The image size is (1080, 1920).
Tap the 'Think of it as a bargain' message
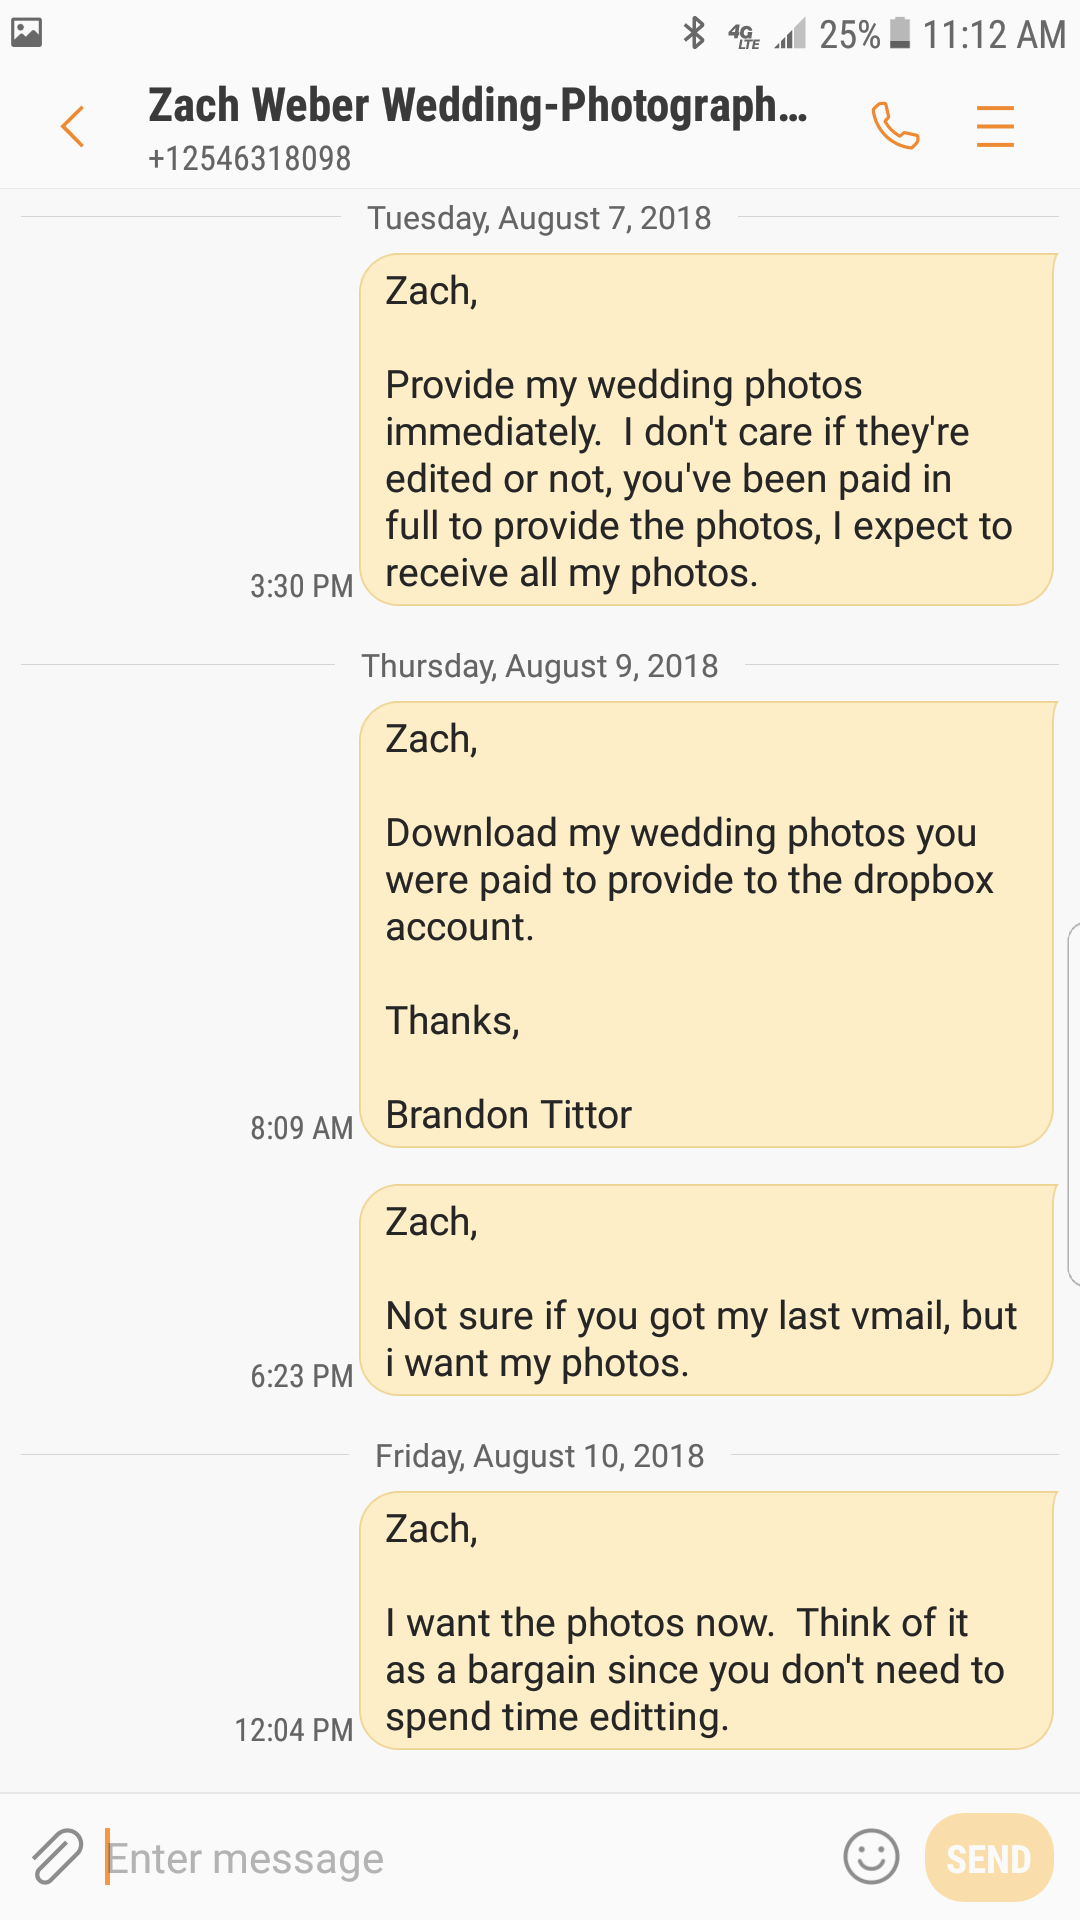[706, 1621]
